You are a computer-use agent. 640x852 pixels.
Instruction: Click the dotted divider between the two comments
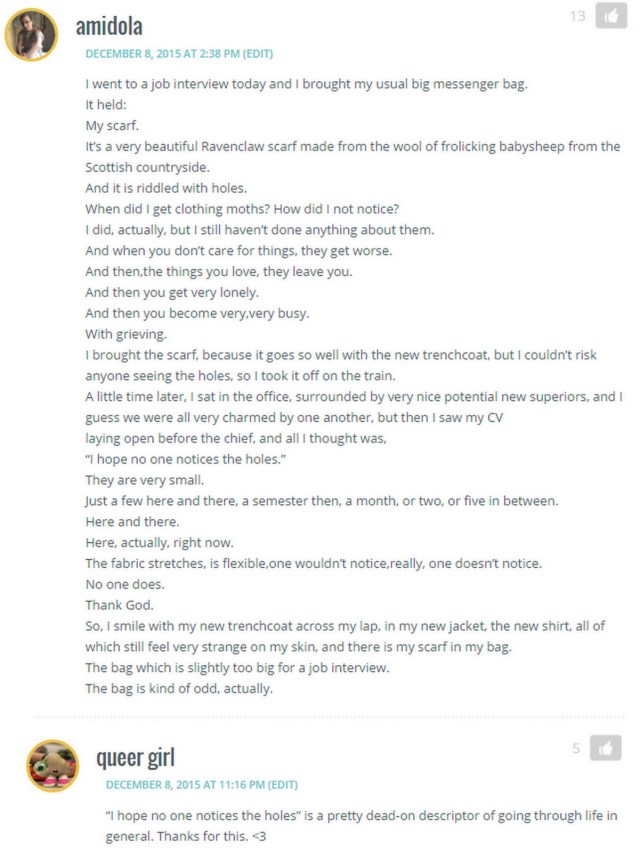click(x=329, y=717)
